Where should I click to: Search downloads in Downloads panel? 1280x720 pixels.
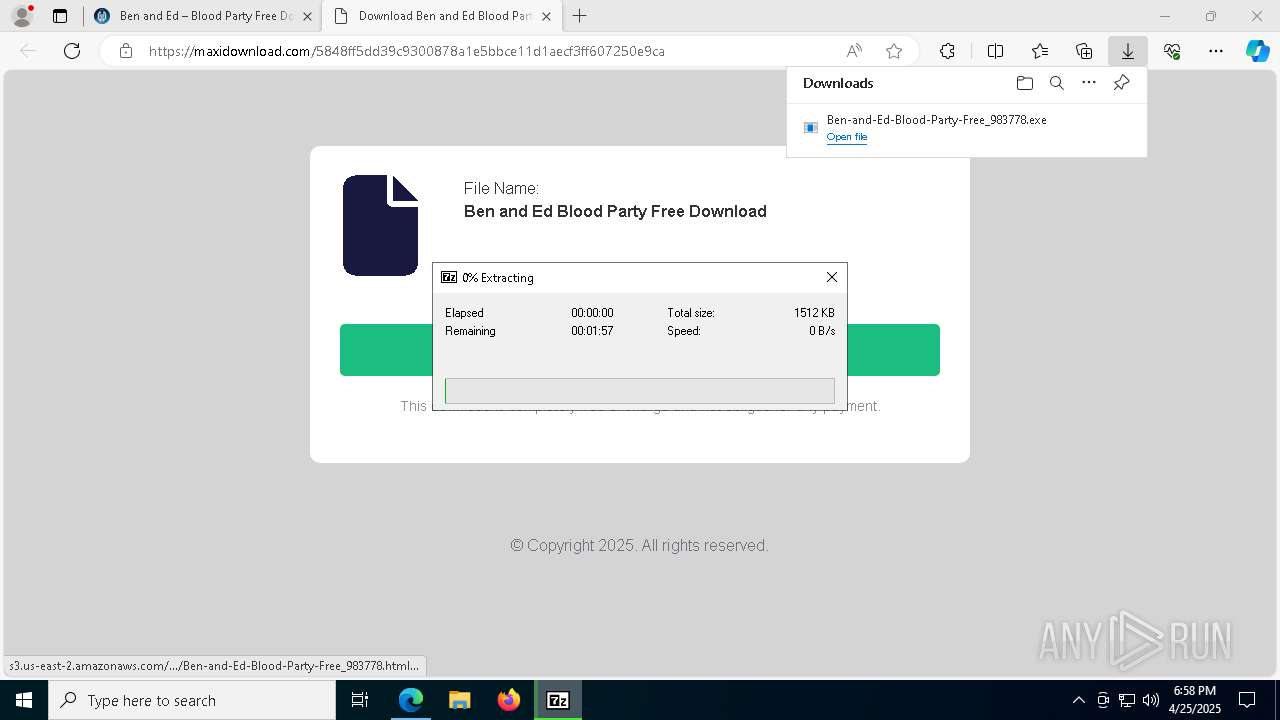click(x=1056, y=83)
